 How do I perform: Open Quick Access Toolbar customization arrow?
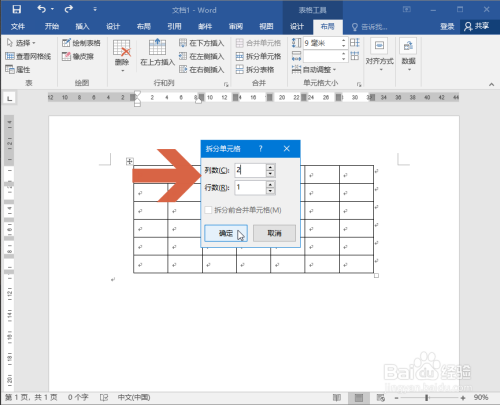tap(95, 9)
